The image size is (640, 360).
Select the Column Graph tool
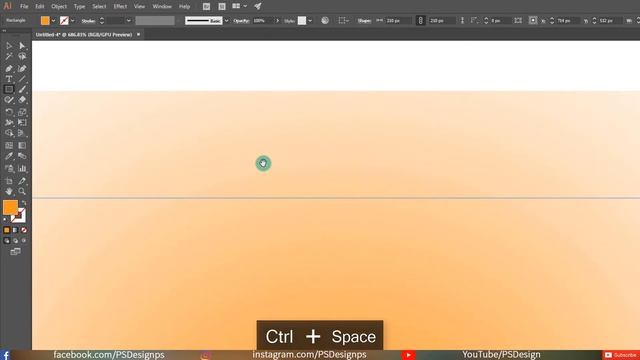(x=22, y=168)
